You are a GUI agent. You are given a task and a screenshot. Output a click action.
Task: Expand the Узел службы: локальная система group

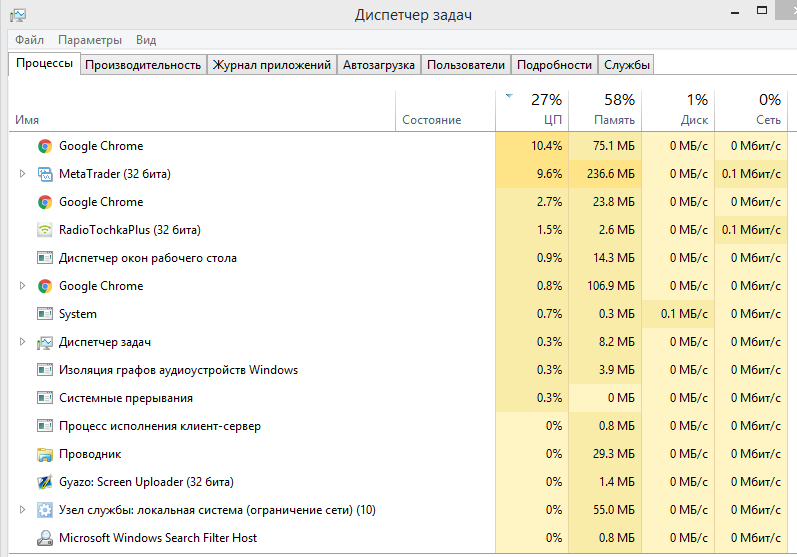pyautogui.click(x=22, y=509)
